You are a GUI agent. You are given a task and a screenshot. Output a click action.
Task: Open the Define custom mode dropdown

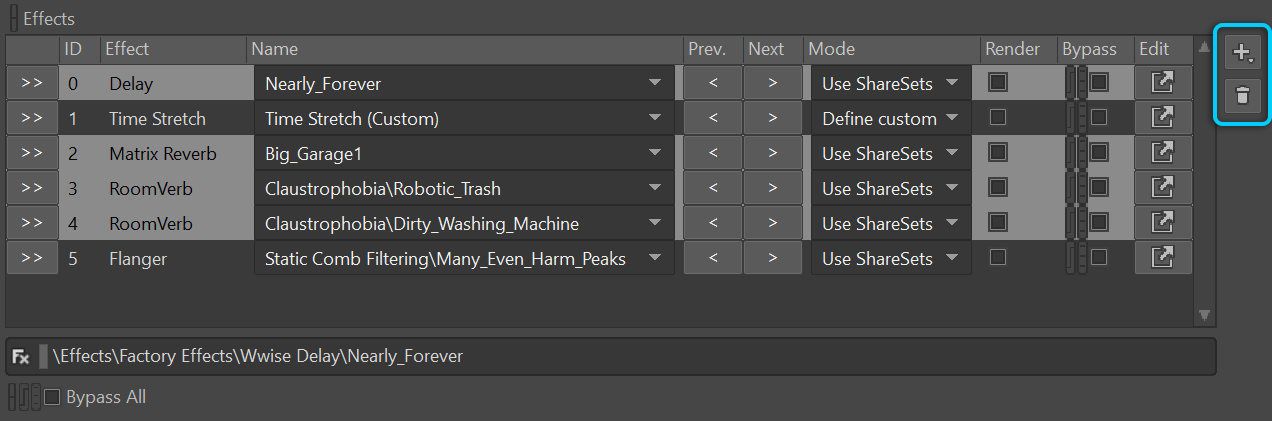tap(890, 118)
